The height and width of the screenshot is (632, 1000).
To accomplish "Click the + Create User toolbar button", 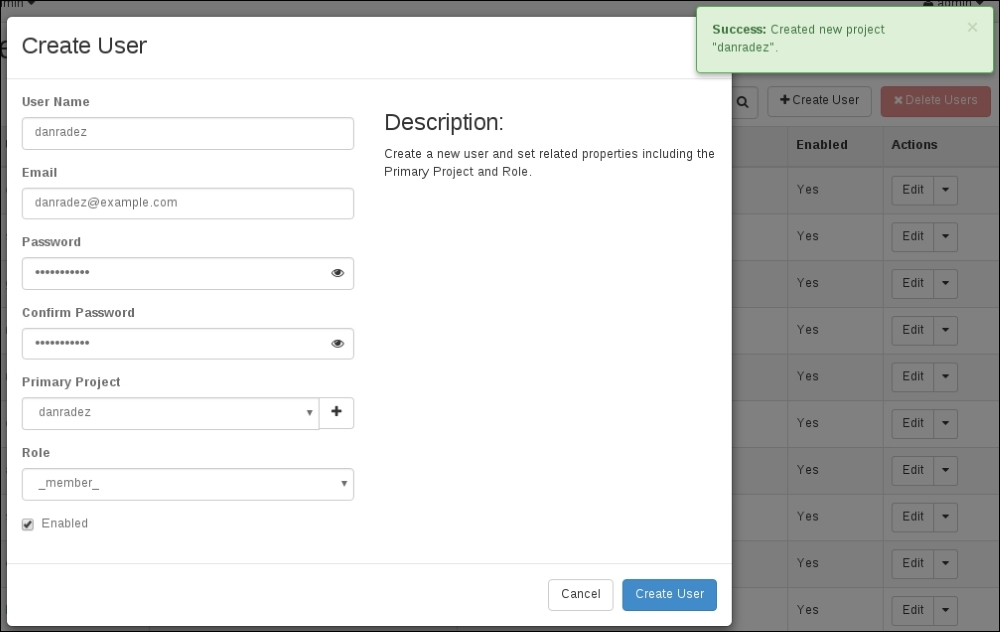I will (819, 101).
